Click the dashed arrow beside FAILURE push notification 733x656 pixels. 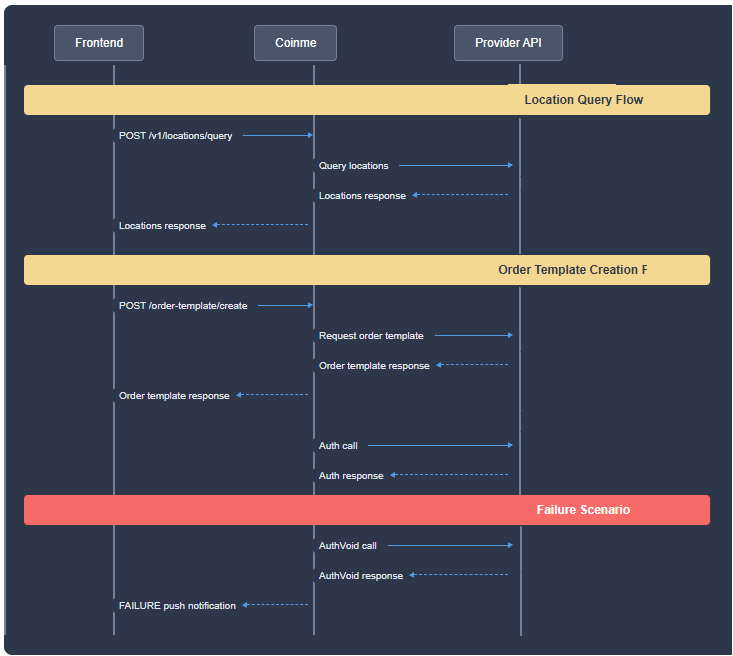click(x=275, y=605)
